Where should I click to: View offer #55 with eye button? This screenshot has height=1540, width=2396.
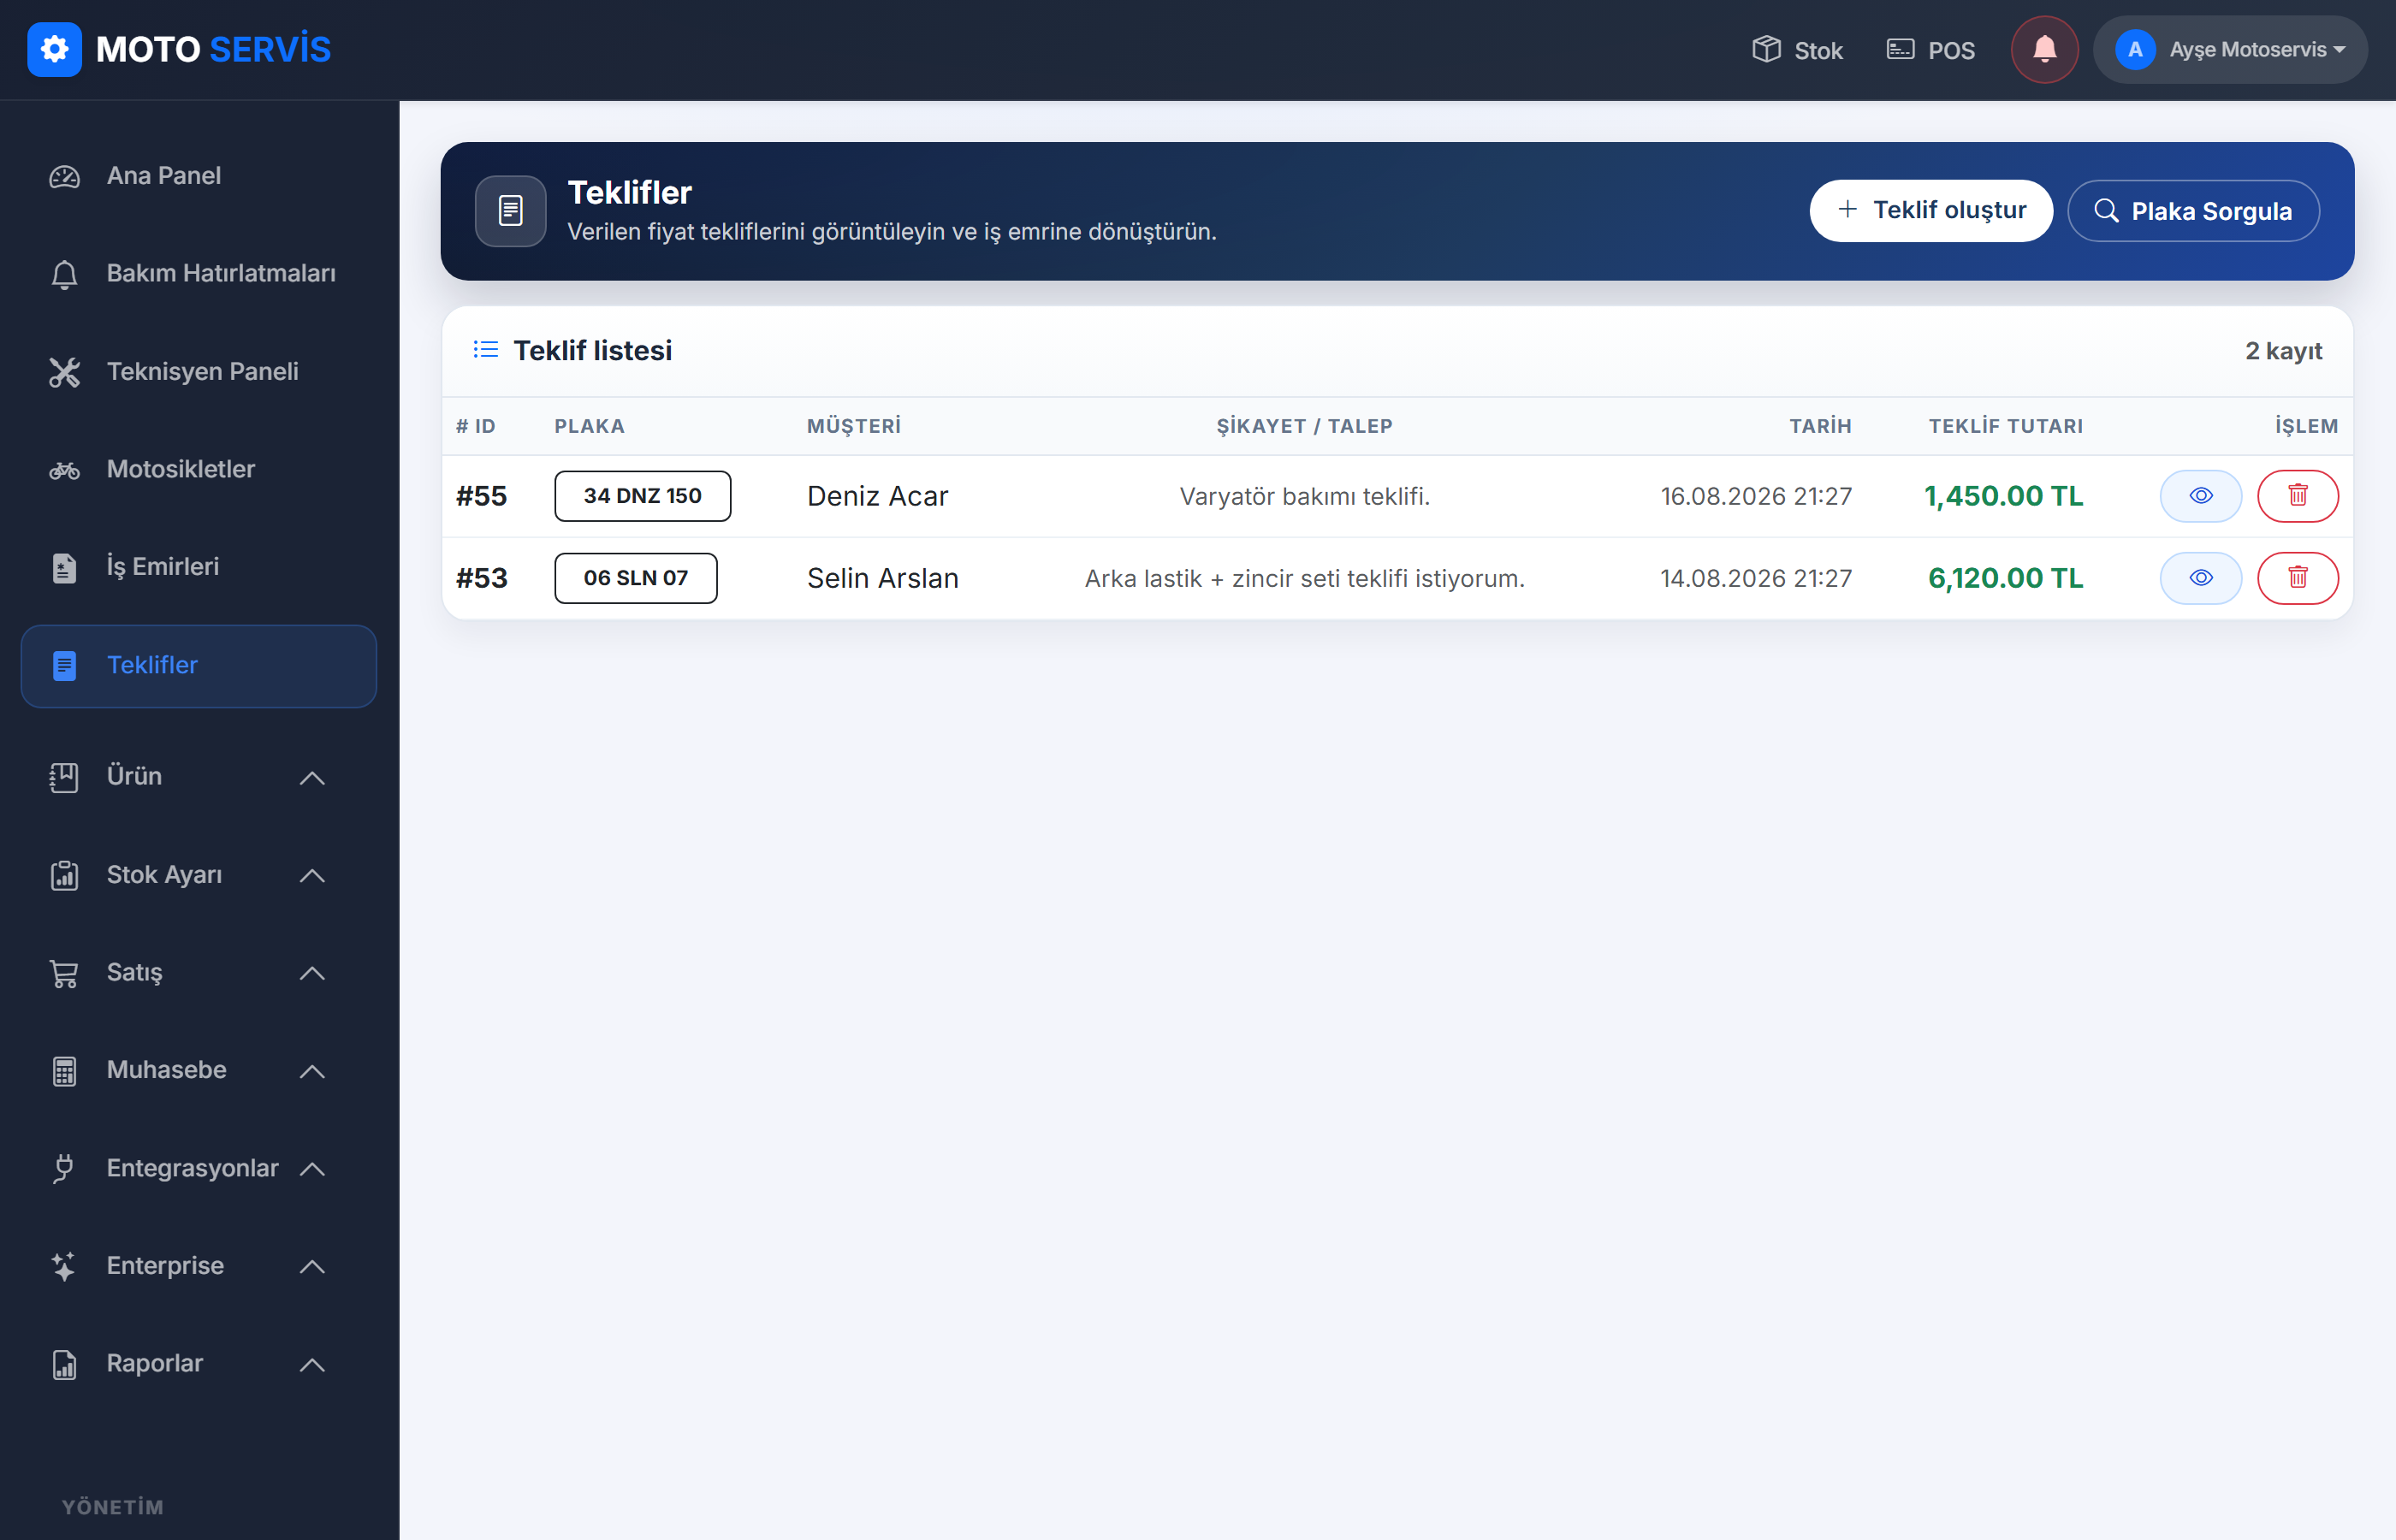click(2200, 496)
